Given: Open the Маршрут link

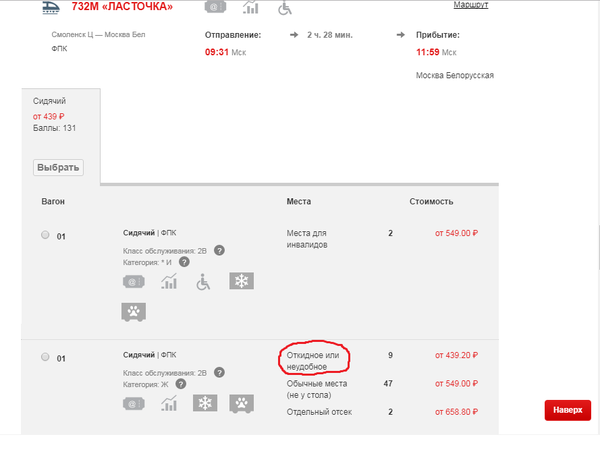Looking at the screenshot, I should point(471,5).
